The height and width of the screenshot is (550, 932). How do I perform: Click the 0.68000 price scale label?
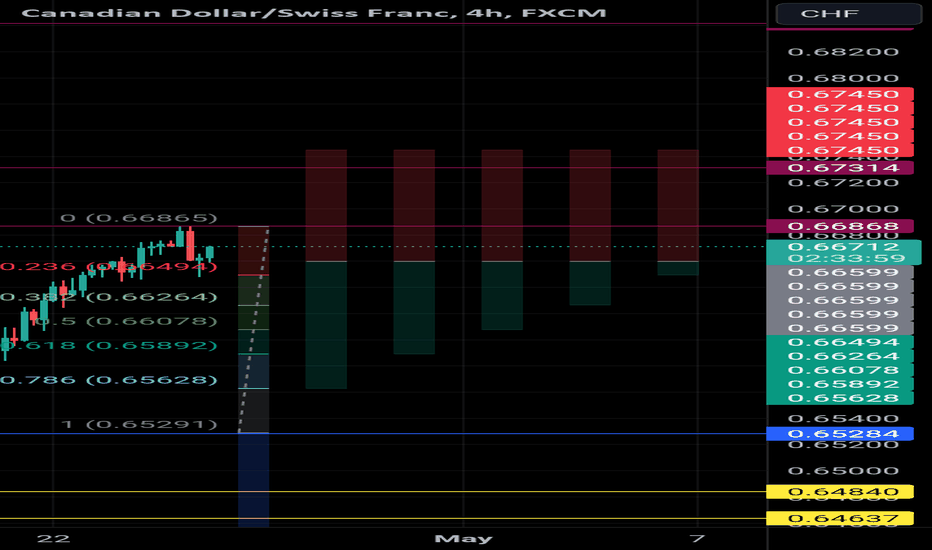pyautogui.click(x=843, y=78)
